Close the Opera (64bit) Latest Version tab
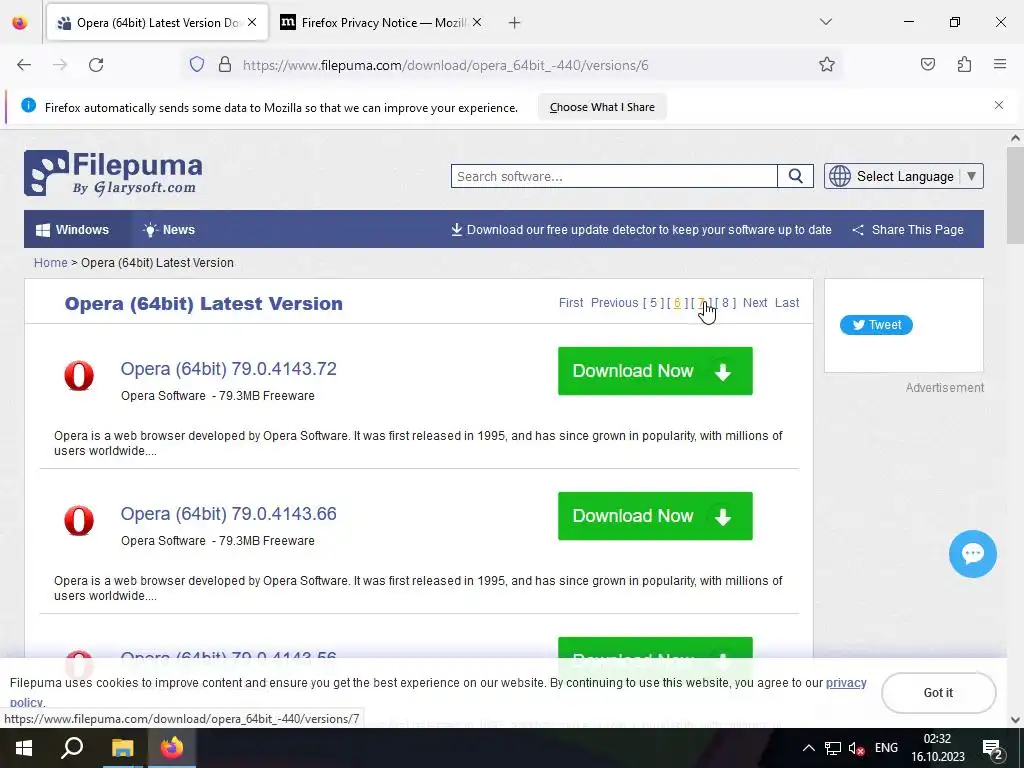This screenshot has height=768, width=1024. point(252,22)
